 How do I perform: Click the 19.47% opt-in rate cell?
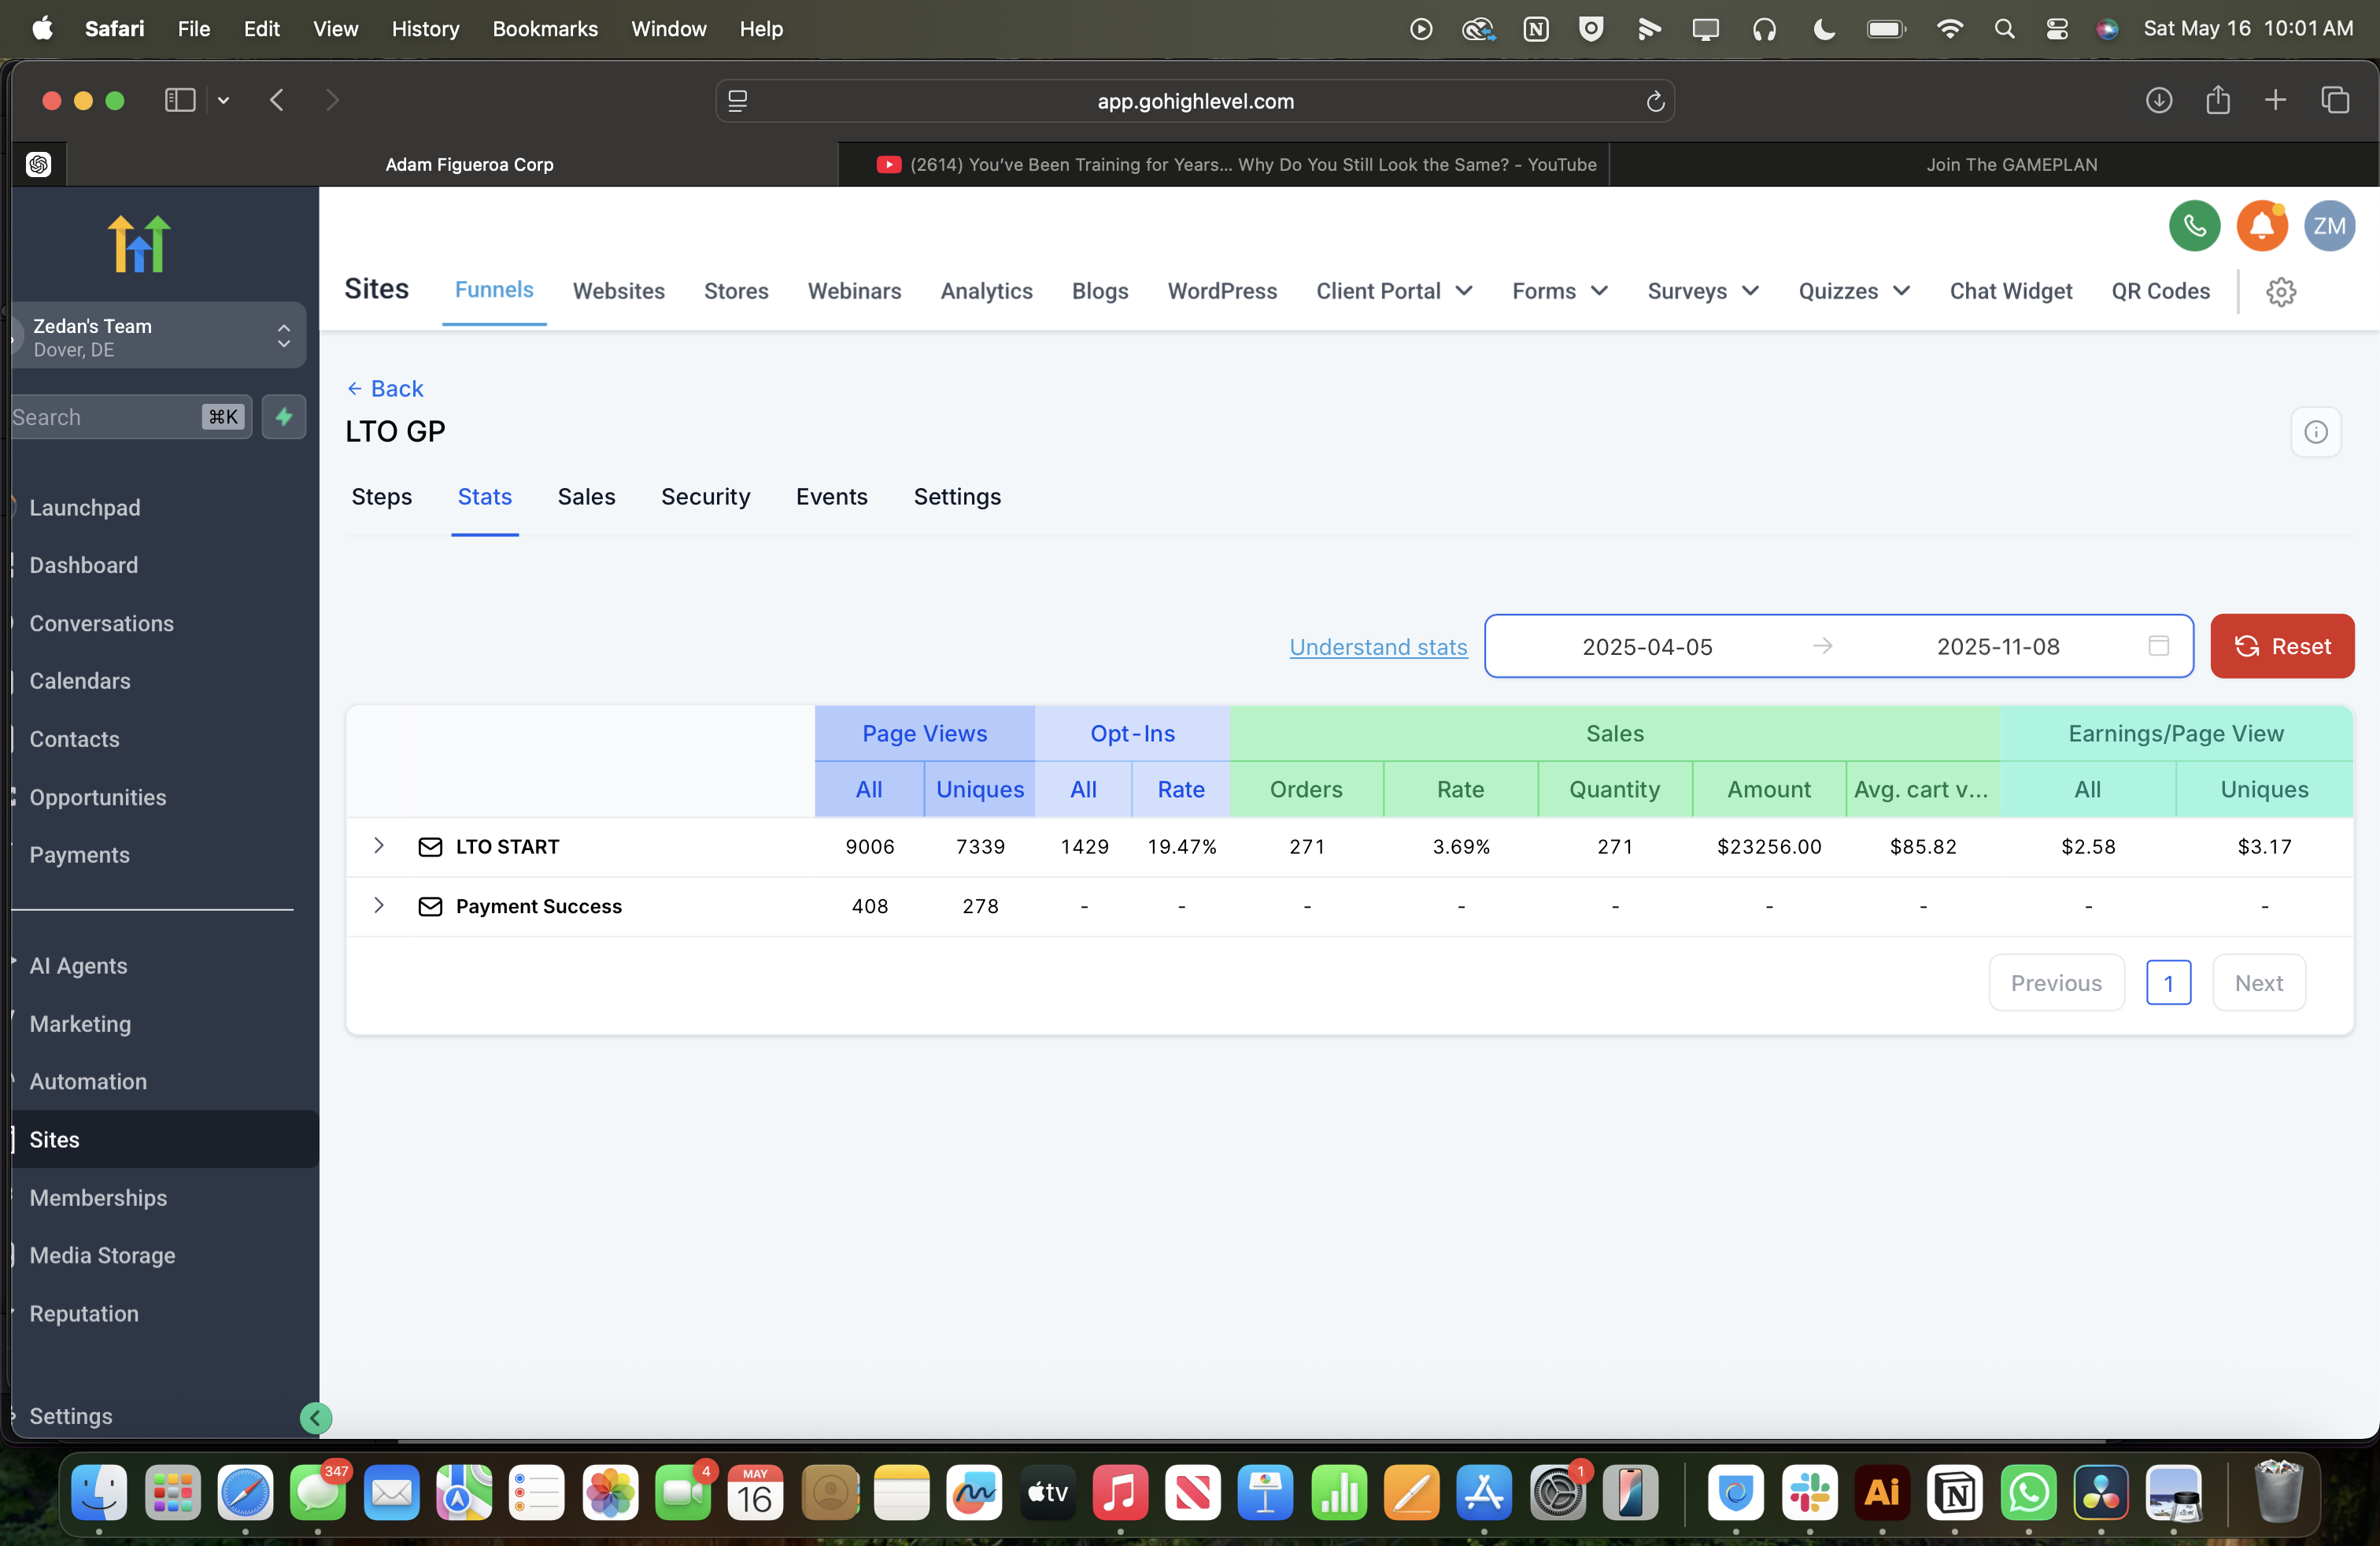coord(1181,847)
